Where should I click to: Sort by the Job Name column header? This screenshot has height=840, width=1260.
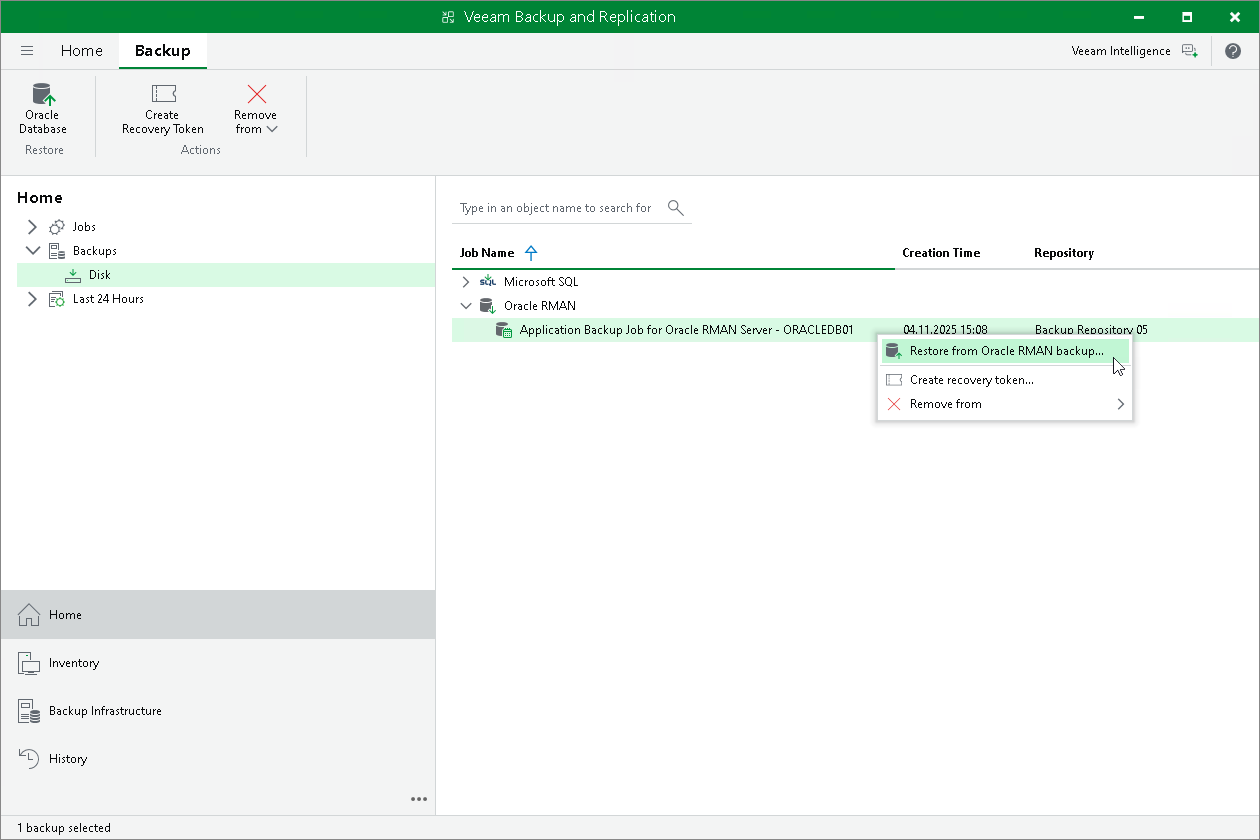tap(489, 252)
